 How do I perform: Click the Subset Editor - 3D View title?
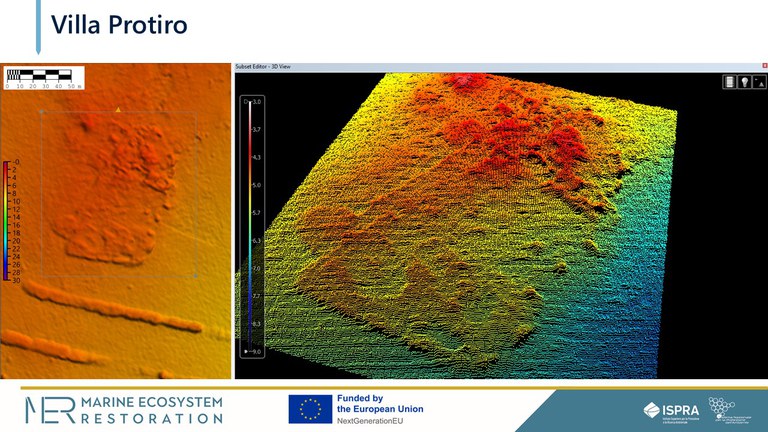(x=263, y=66)
